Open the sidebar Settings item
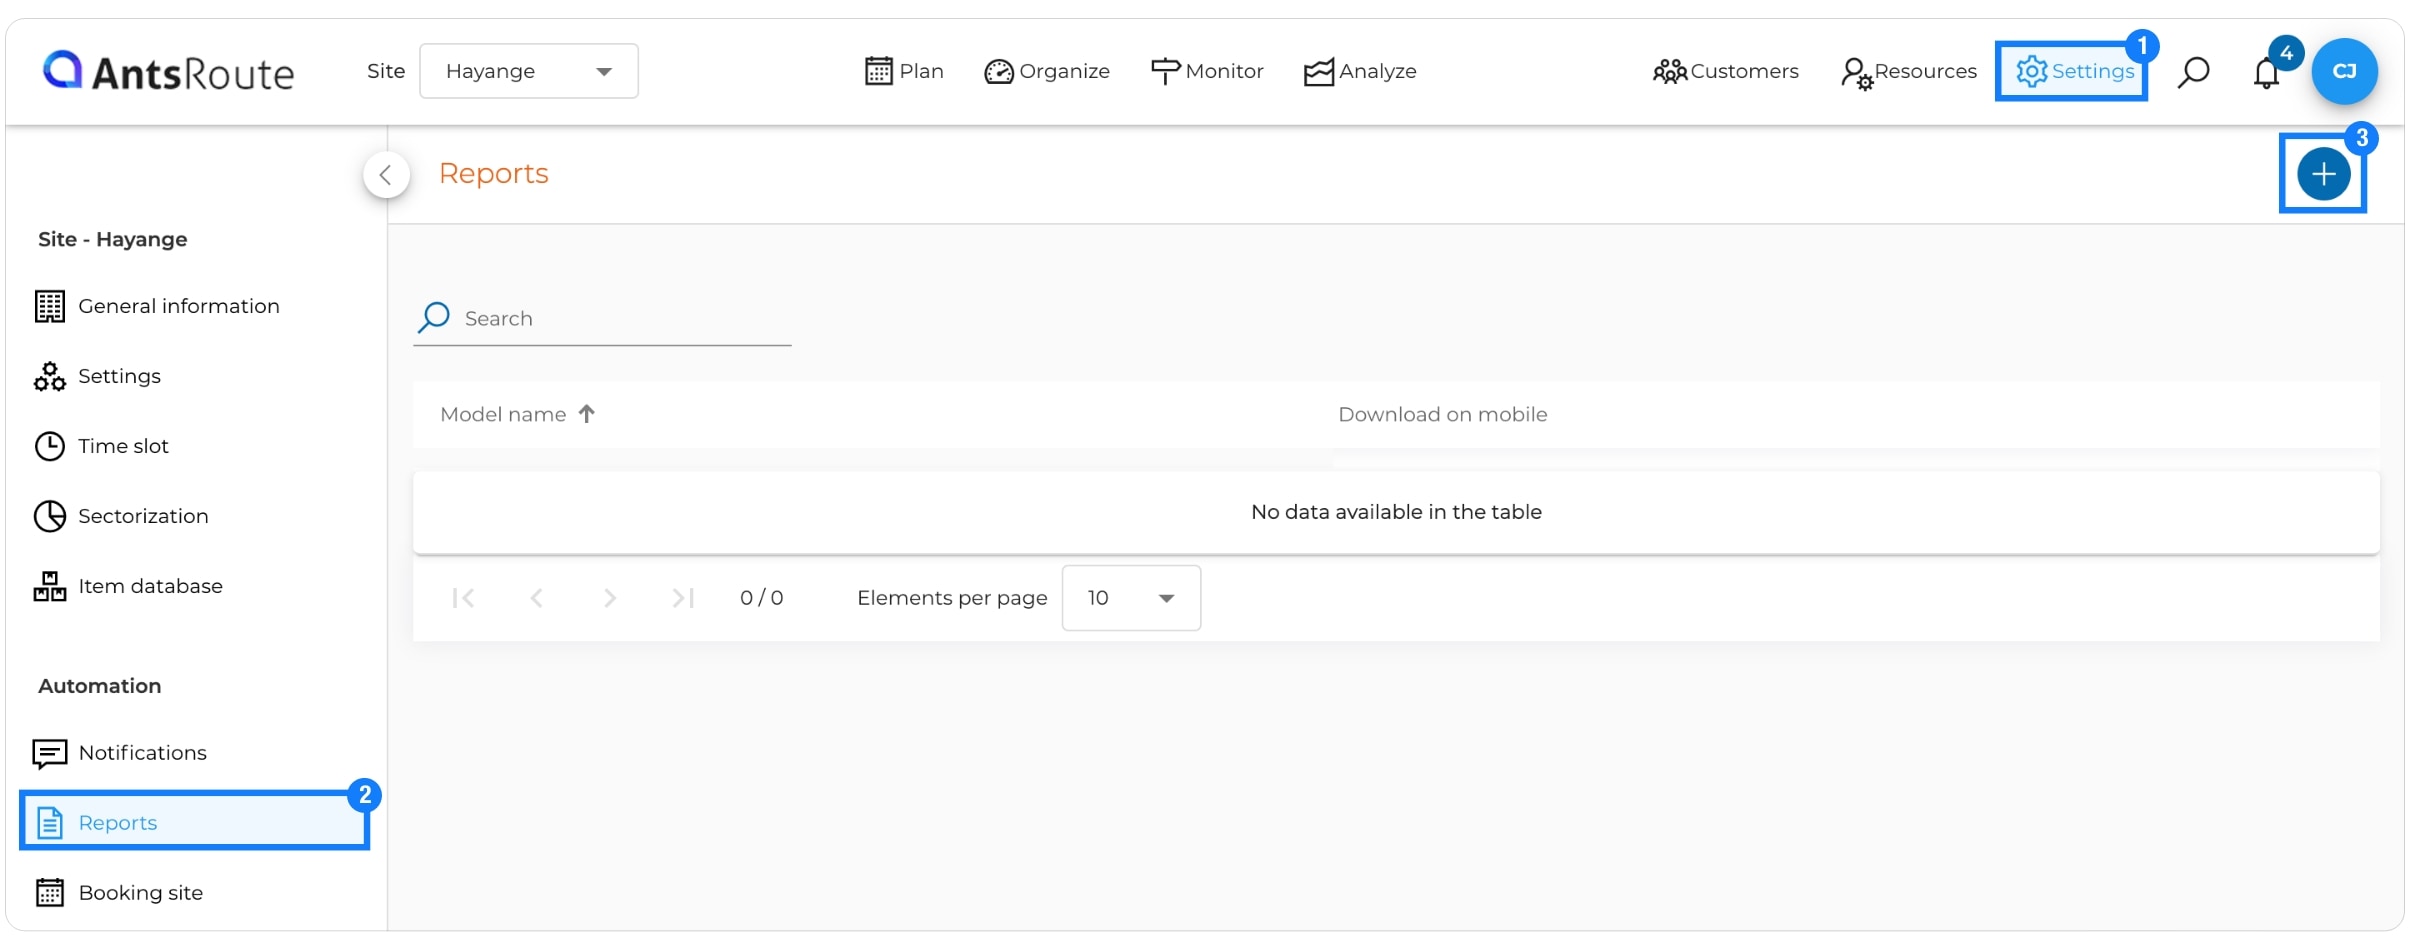 98,376
